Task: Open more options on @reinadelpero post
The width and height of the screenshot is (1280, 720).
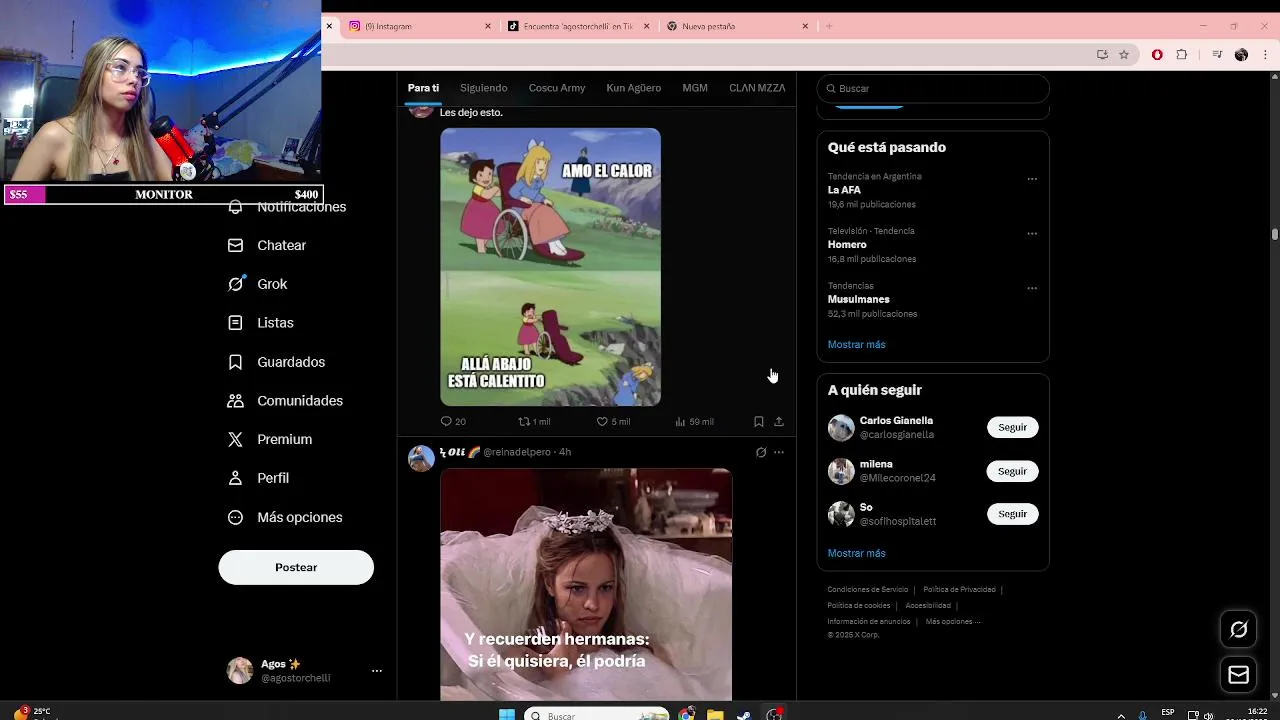Action: (x=779, y=452)
